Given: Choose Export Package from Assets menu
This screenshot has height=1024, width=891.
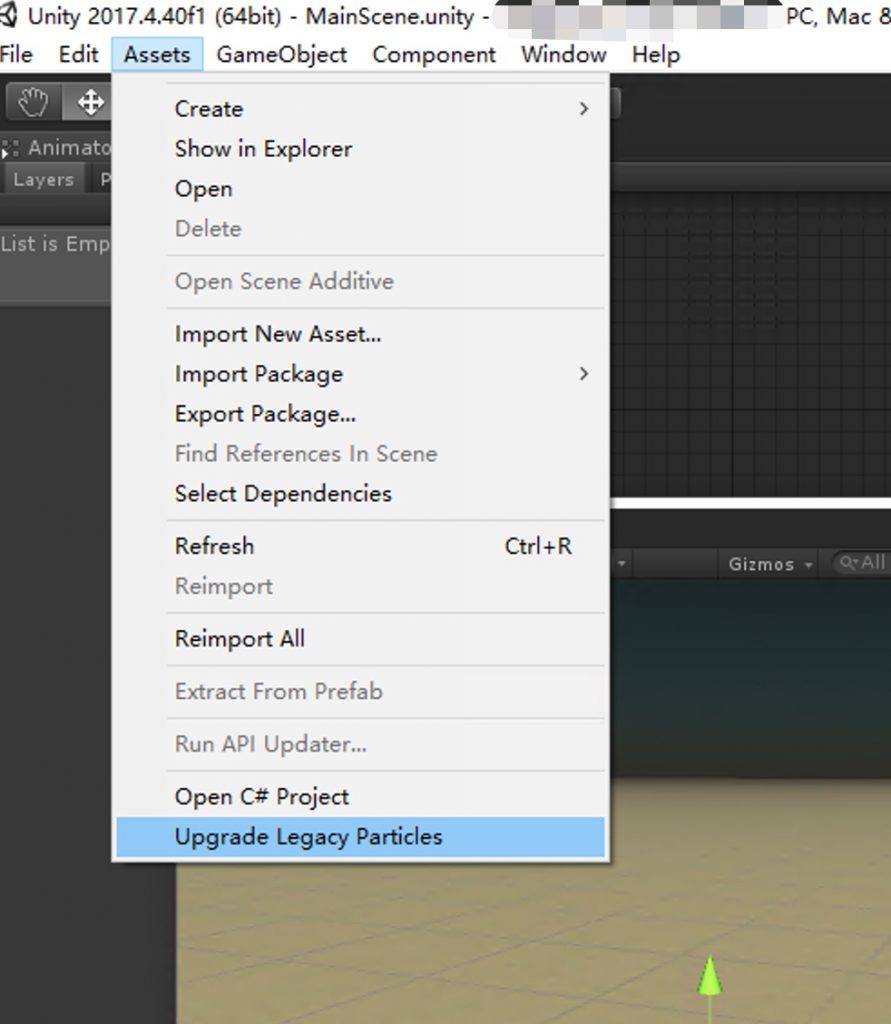Looking at the screenshot, I should tap(265, 414).
